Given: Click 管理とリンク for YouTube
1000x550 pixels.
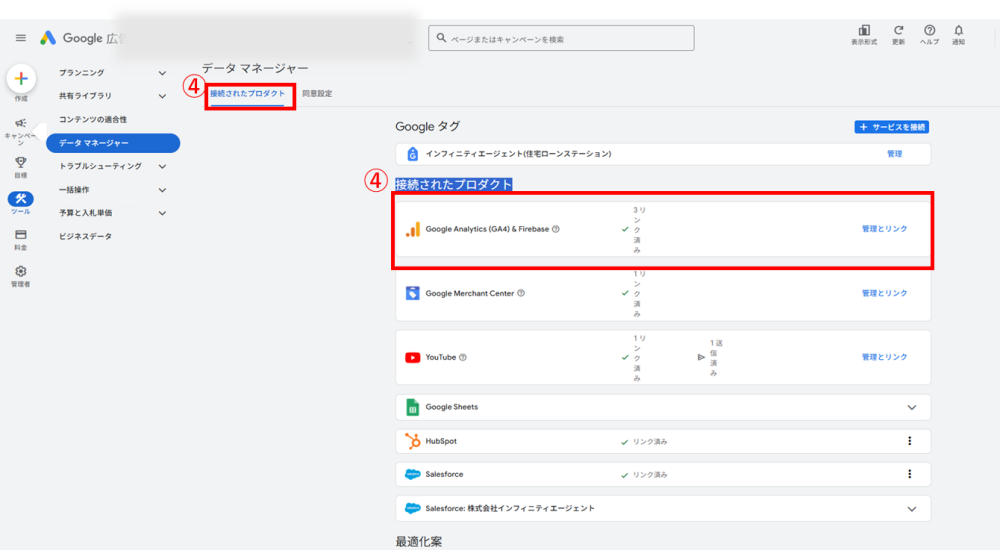Looking at the screenshot, I should (884, 357).
